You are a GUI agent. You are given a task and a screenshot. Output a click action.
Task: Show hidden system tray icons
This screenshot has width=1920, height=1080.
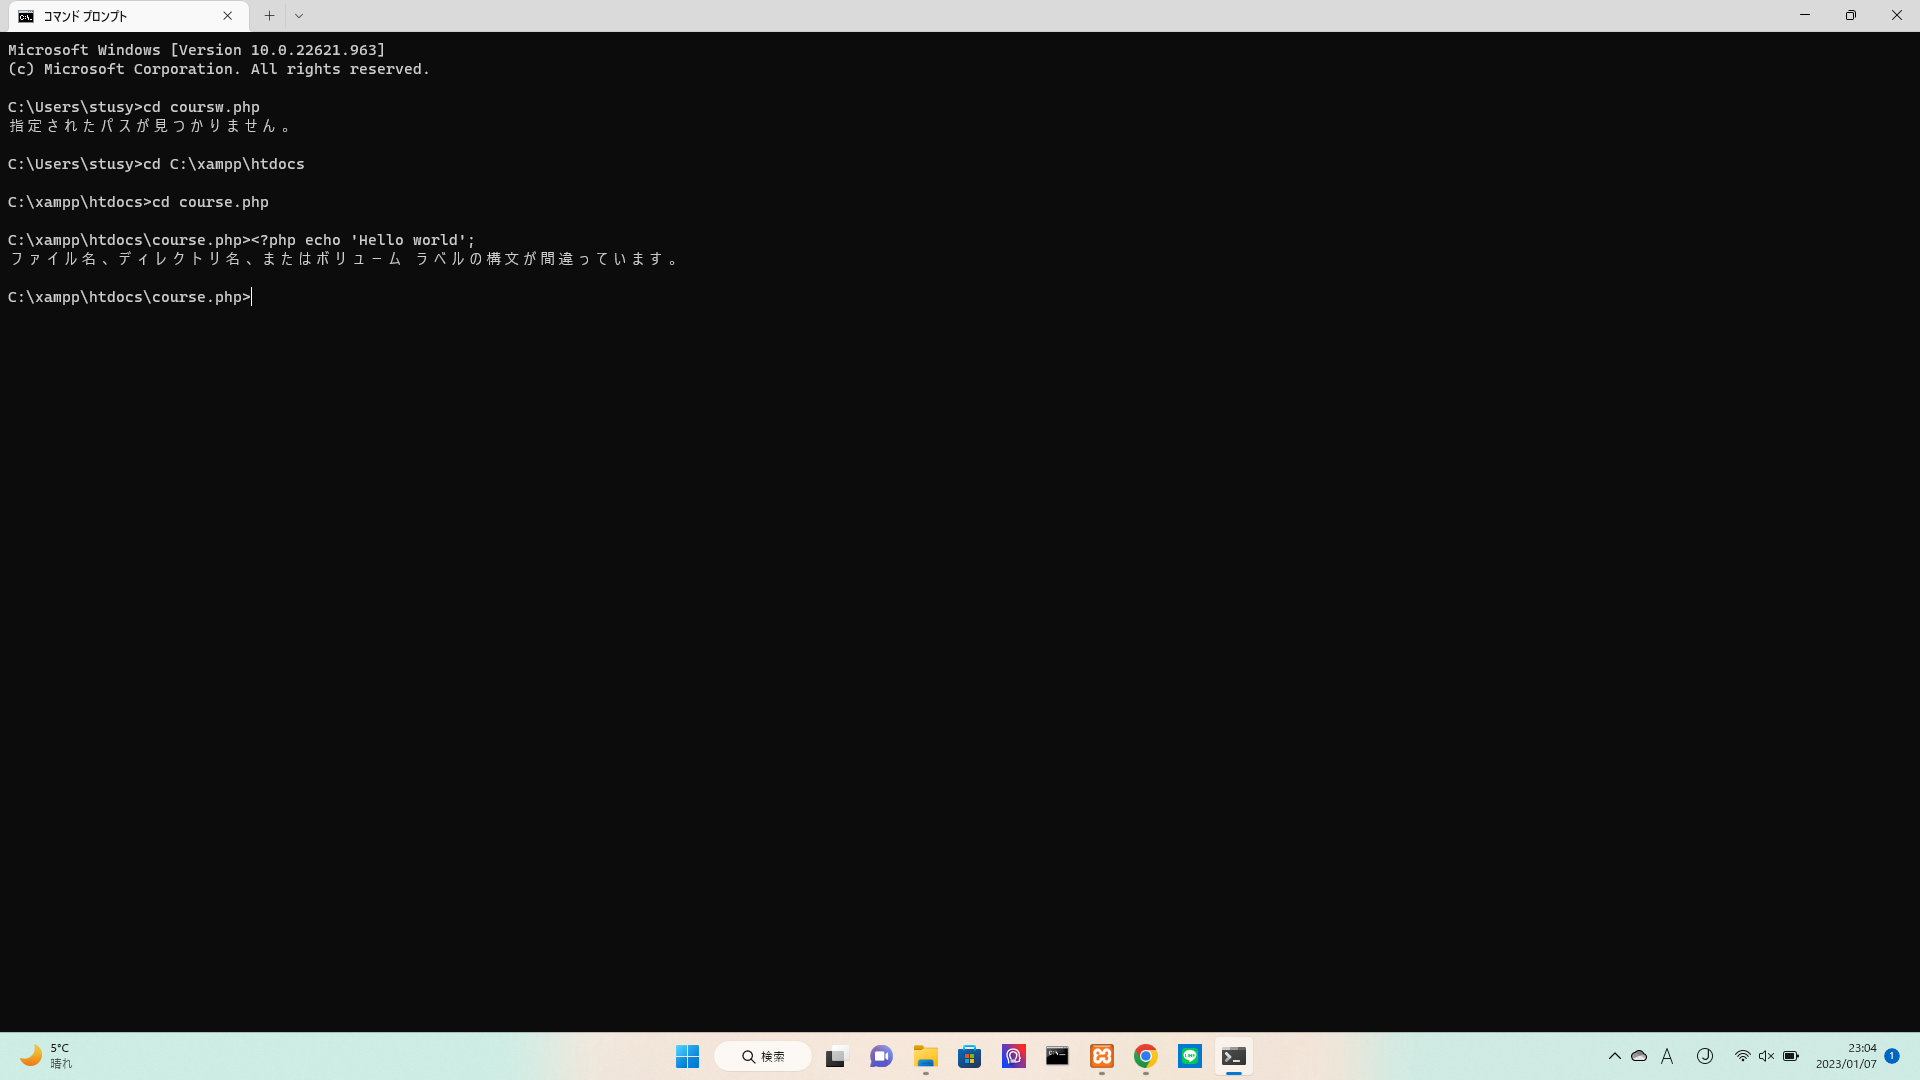coord(1614,1056)
